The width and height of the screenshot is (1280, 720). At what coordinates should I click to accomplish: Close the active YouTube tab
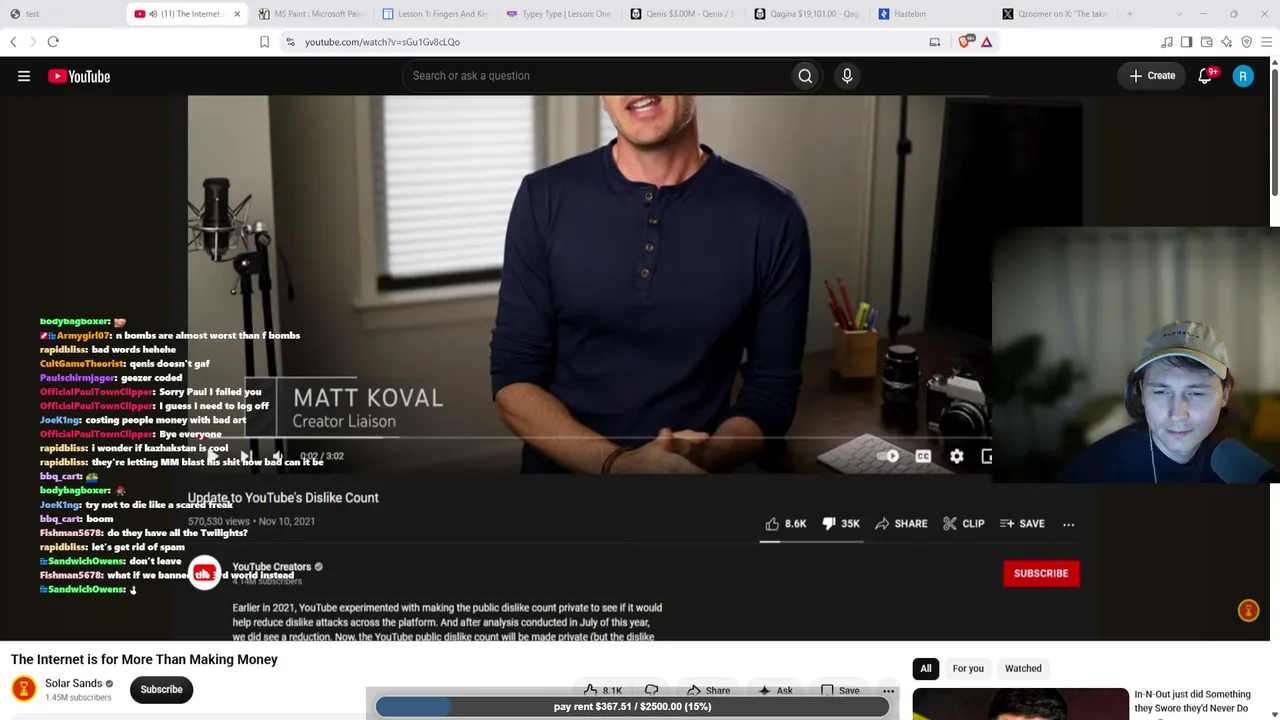[237, 14]
